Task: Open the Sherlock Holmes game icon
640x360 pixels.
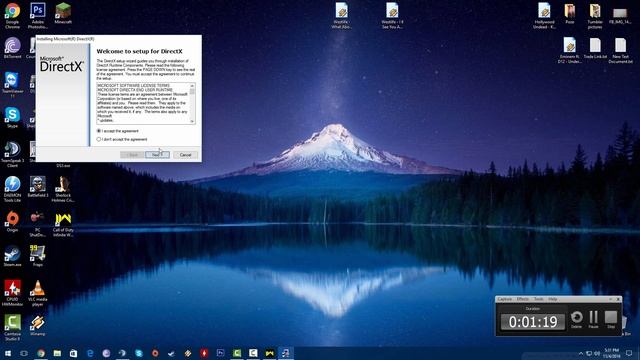Action: (63, 189)
